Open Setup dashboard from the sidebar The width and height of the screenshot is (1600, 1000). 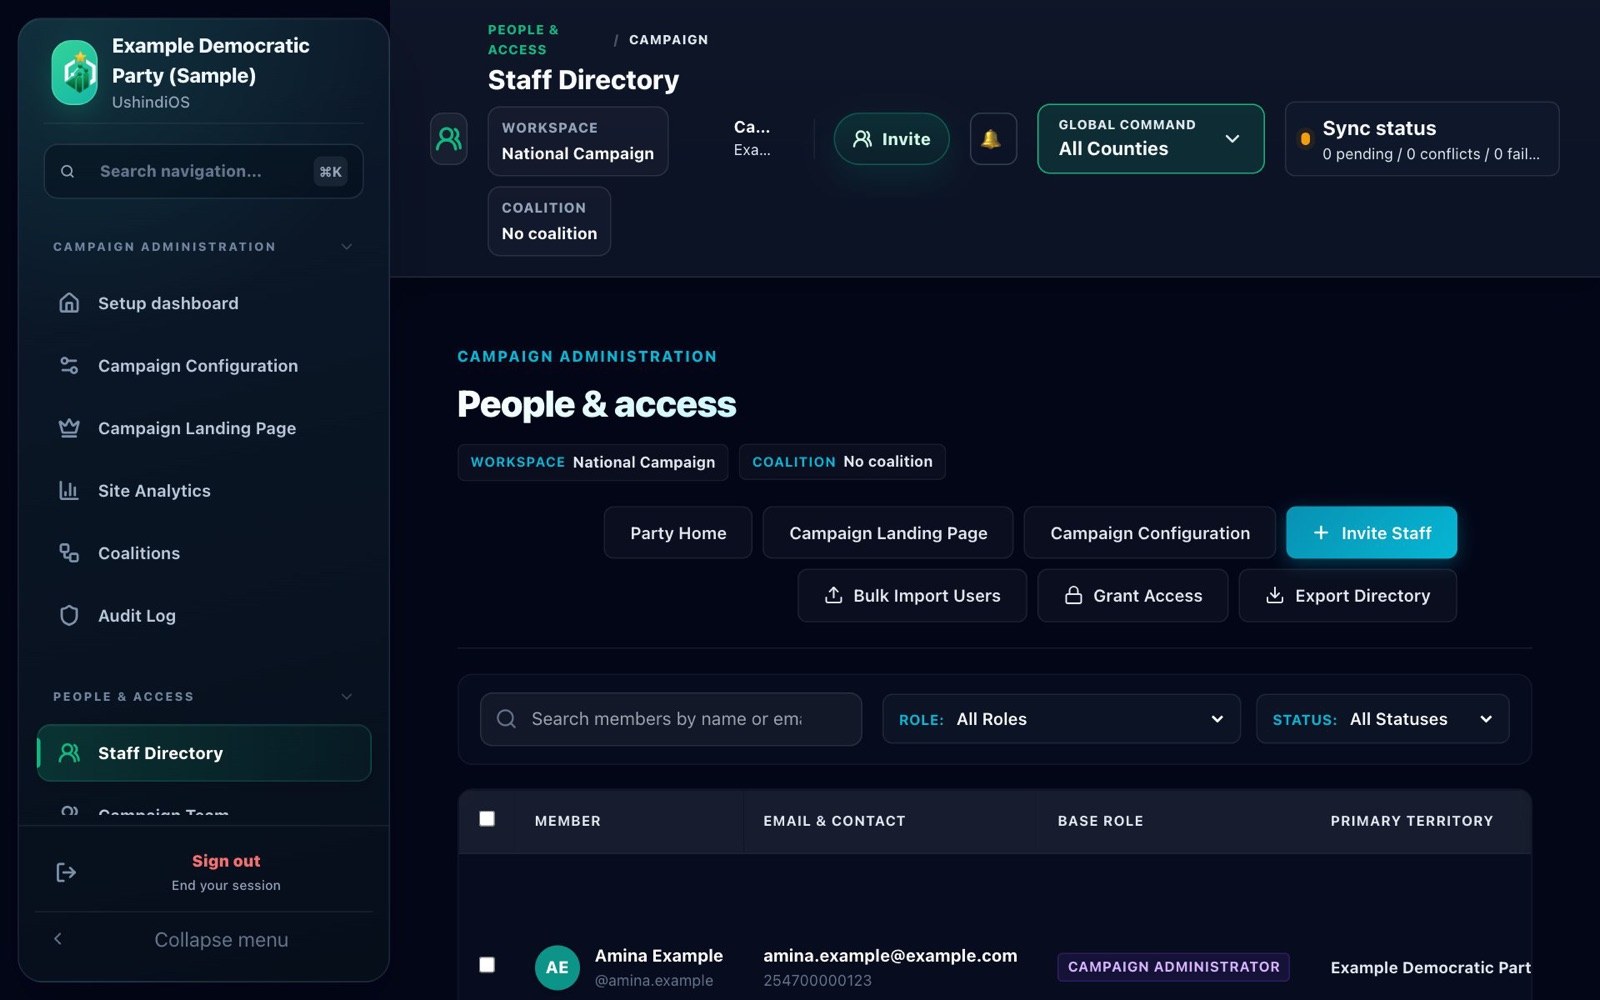click(204, 303)
